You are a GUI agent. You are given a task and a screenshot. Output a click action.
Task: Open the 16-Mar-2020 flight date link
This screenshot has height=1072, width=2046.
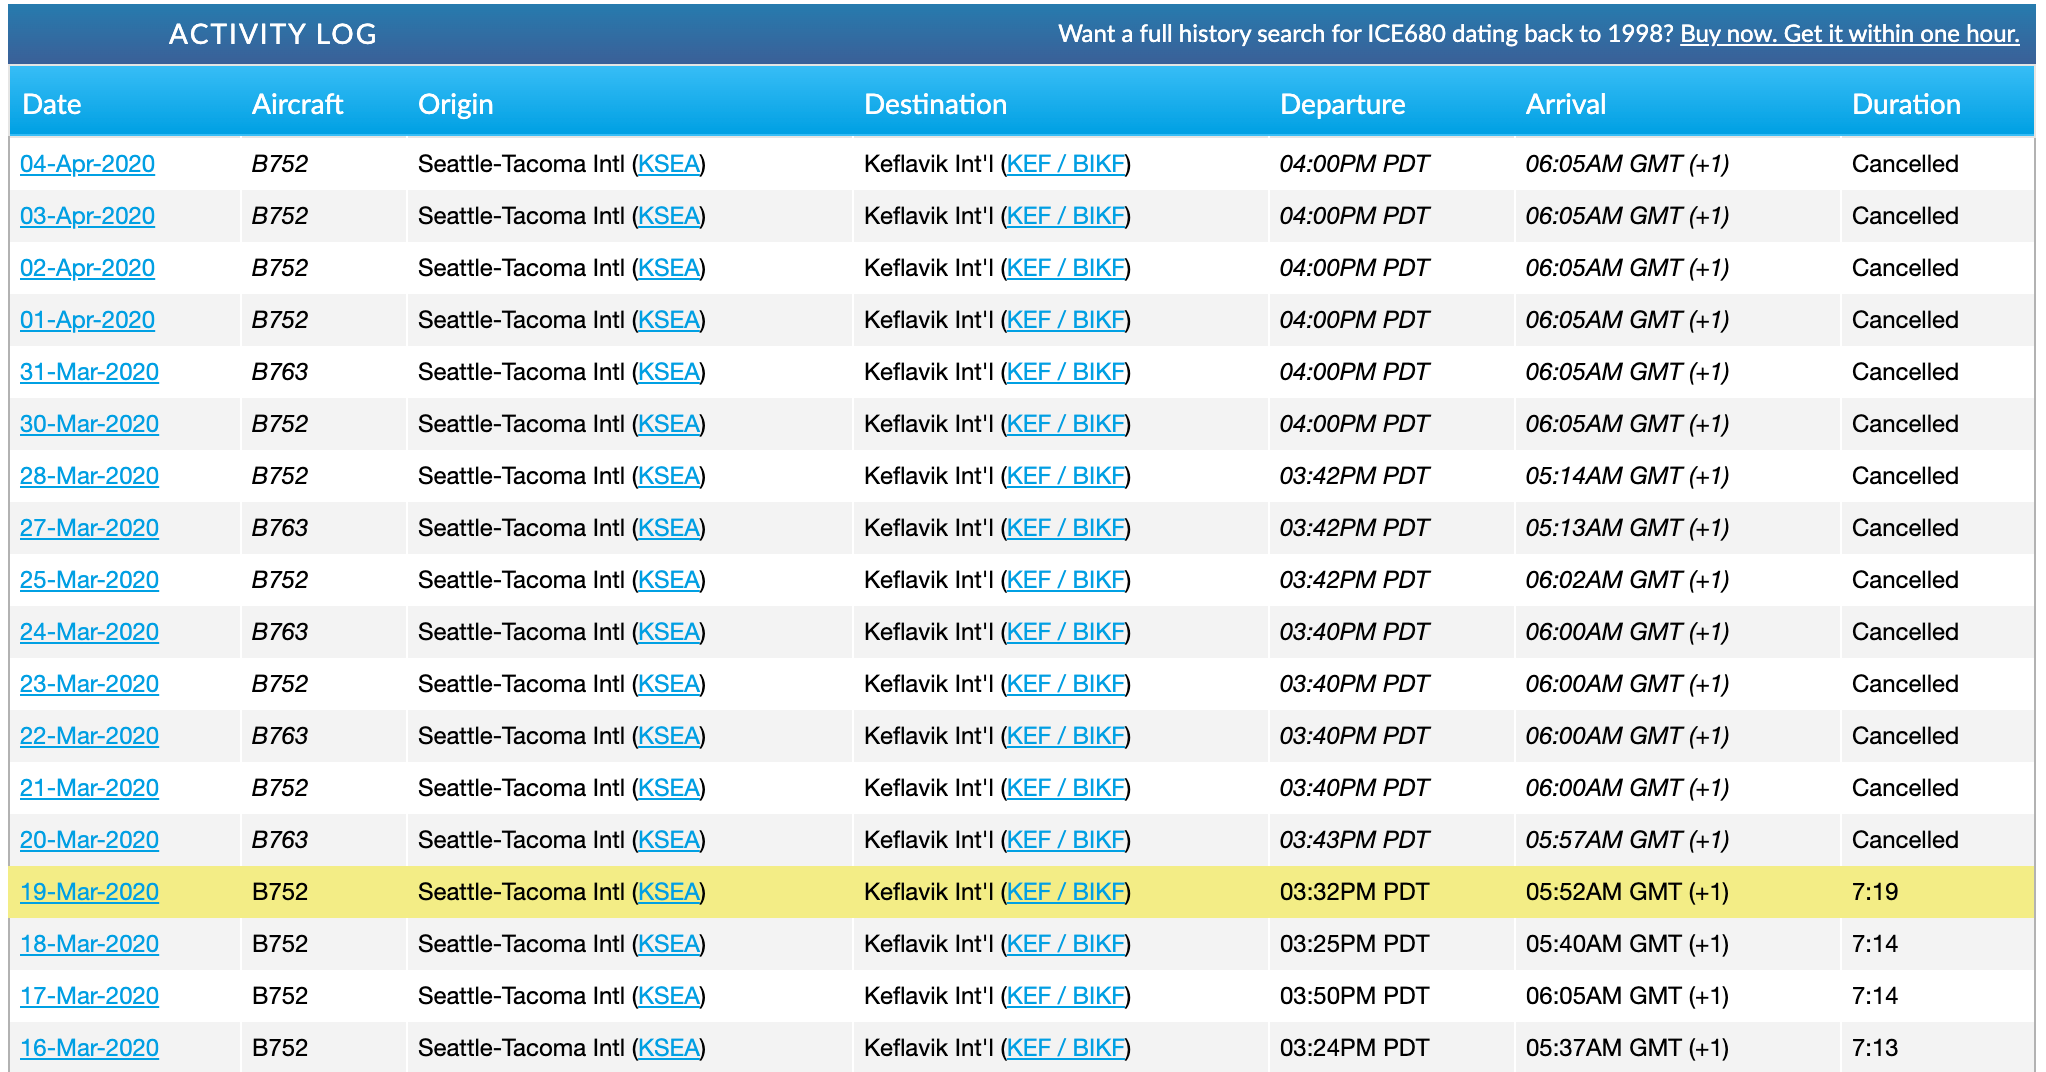(89, 1048)
